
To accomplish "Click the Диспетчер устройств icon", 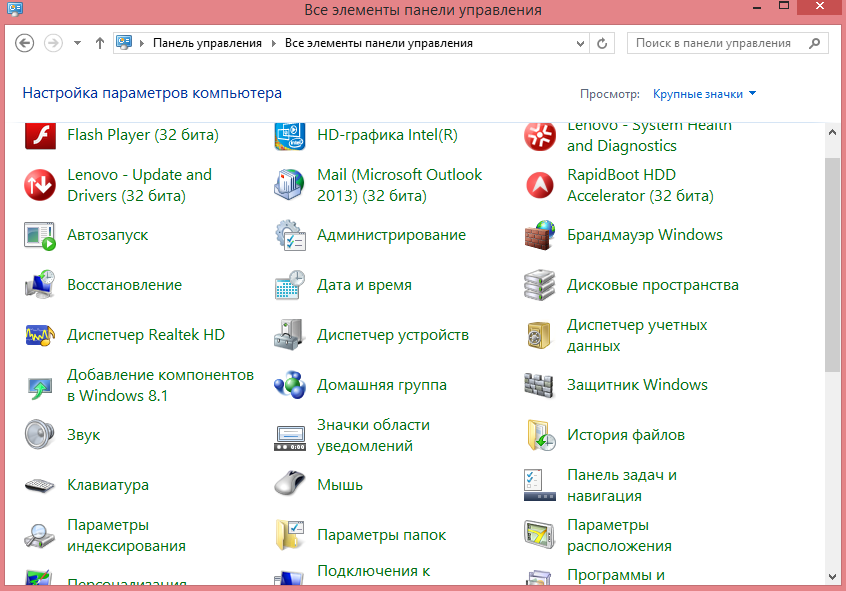I will [290, 335].
